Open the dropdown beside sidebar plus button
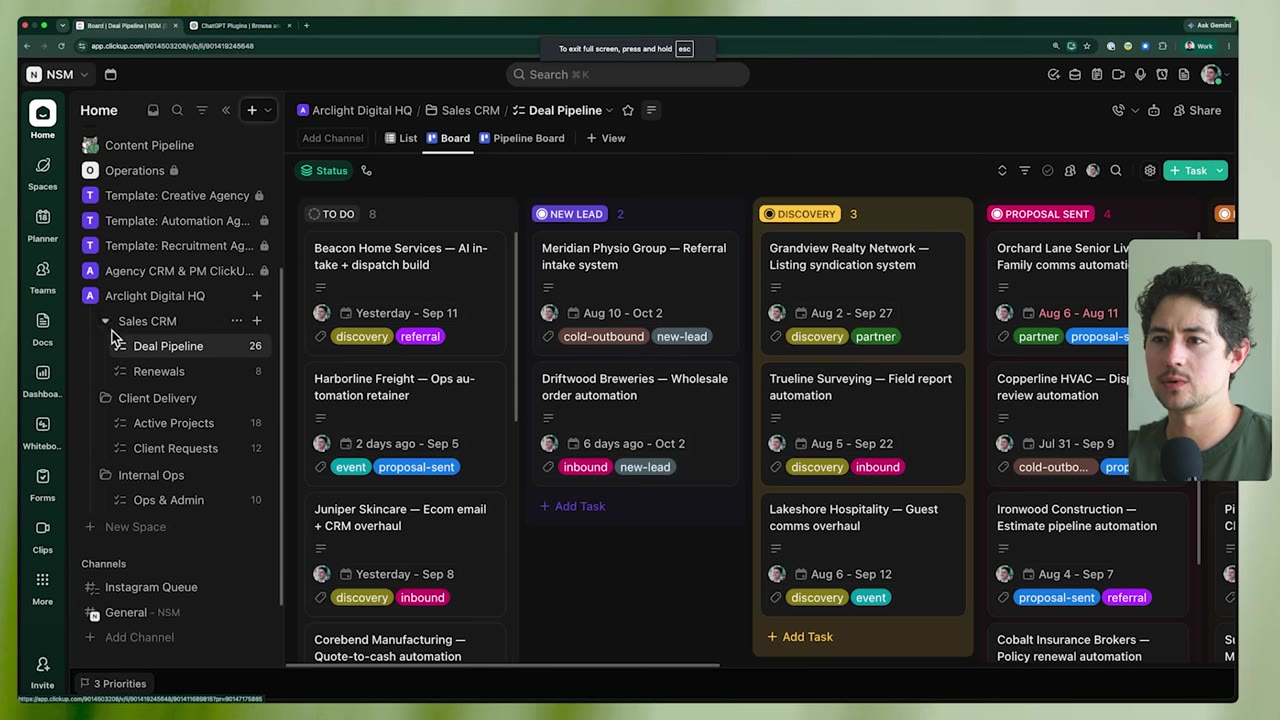Viewport: 1280px width, 720px height. tap(267, 110)
